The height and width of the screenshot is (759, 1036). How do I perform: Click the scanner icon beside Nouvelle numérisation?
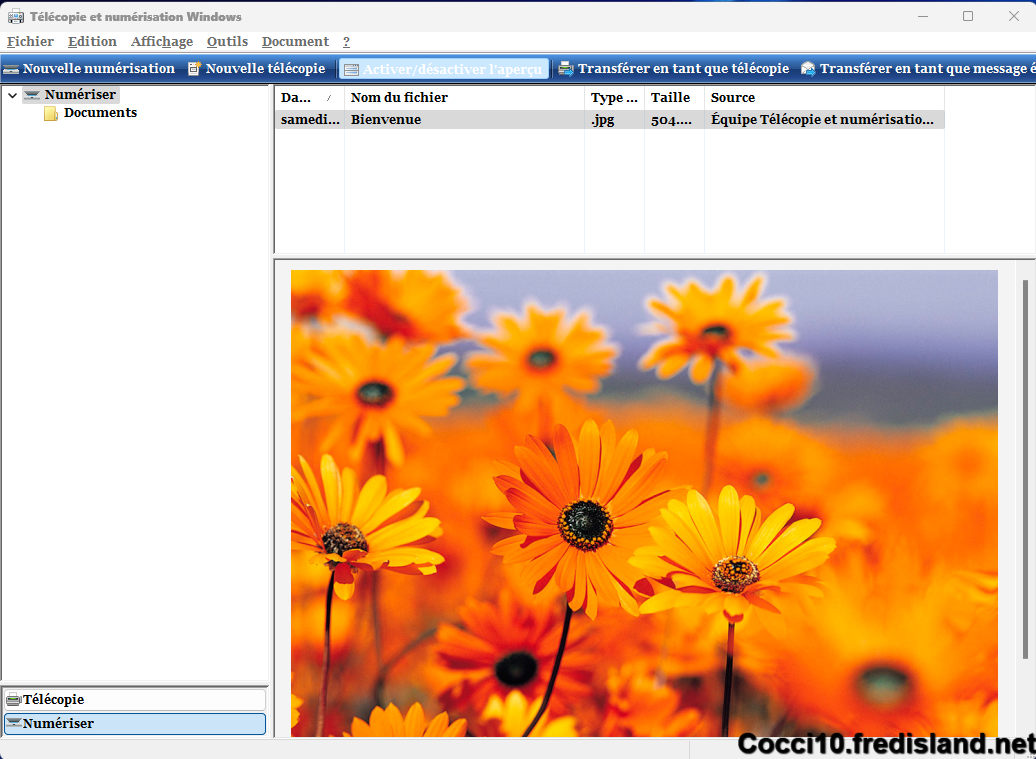pyautogui.click(x=11, y=69)
